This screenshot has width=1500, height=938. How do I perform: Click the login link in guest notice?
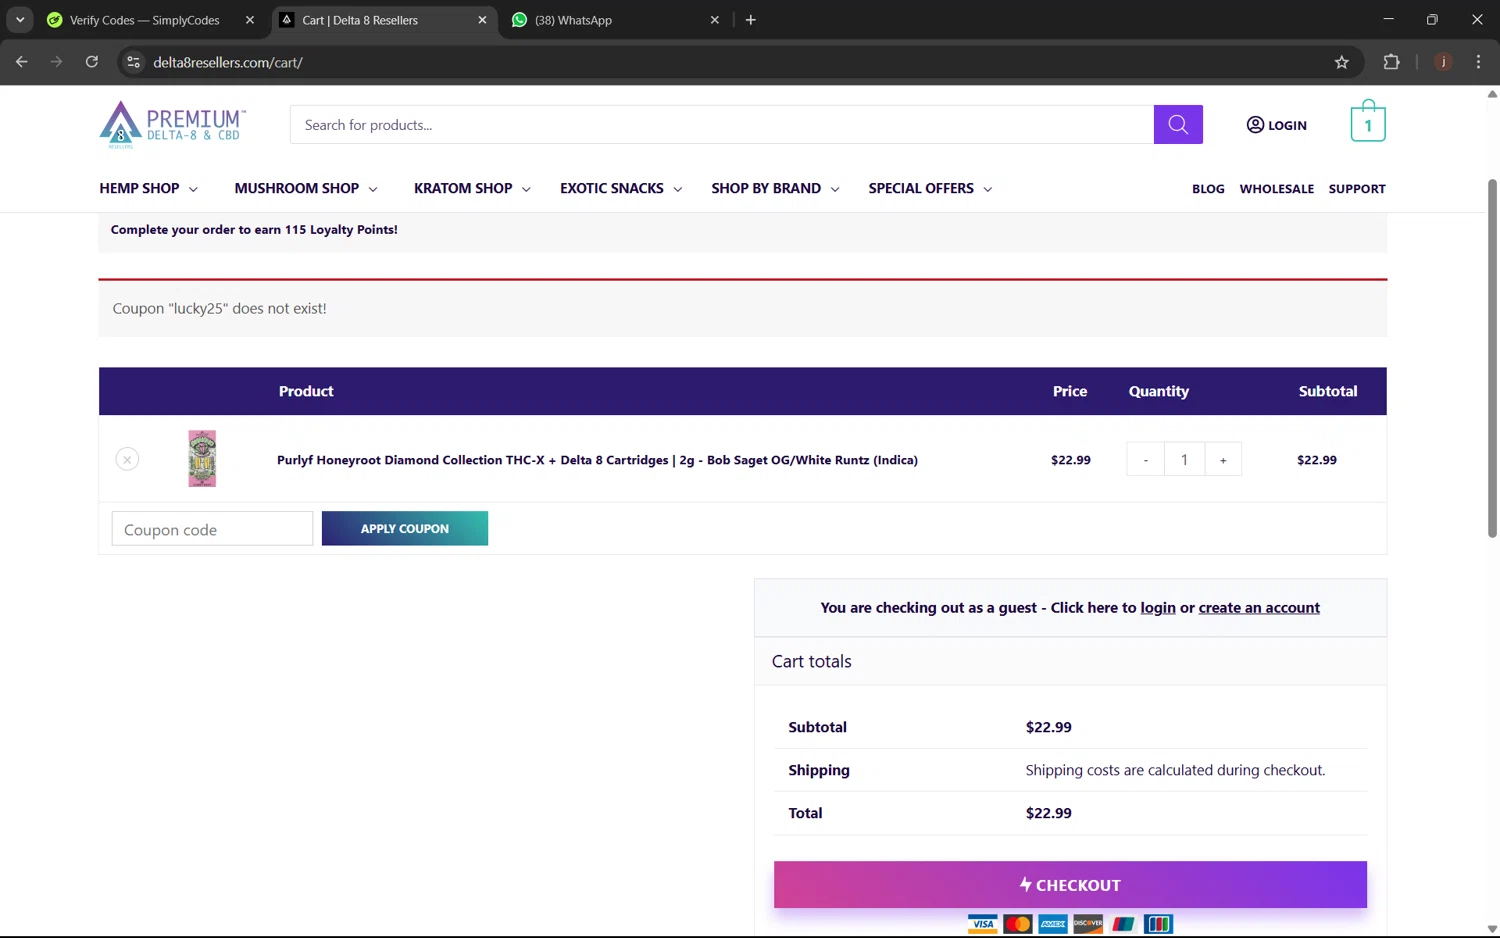(x=1158, y=608)
